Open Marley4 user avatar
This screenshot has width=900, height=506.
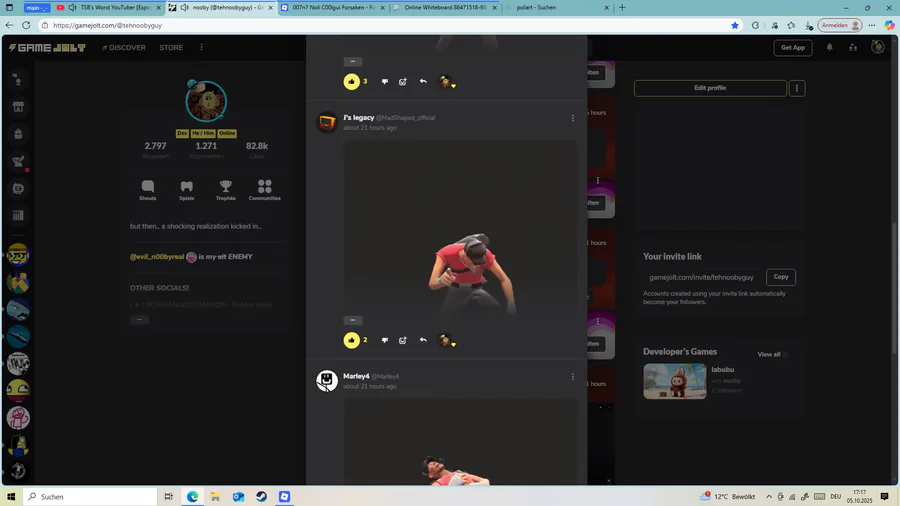tap(327, 380)
